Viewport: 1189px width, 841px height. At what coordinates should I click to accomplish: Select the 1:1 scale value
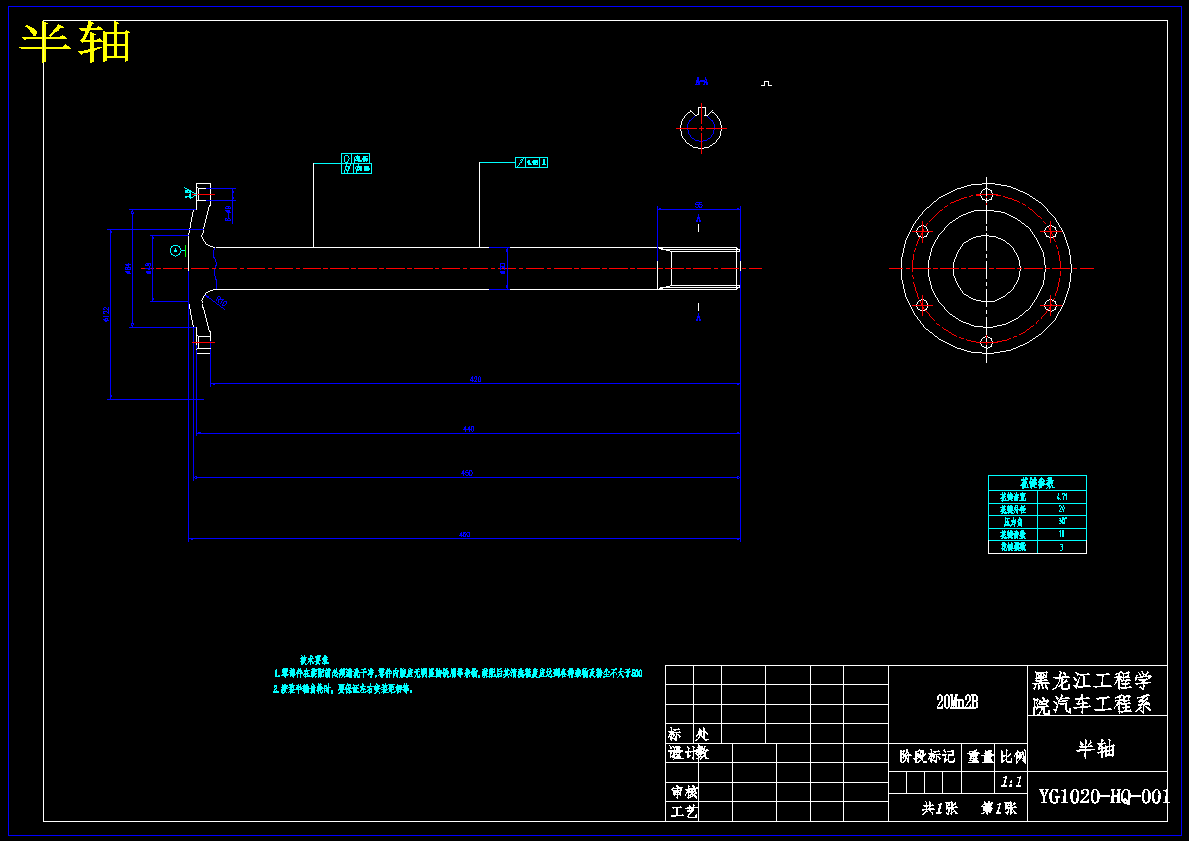pos(1011,782)
